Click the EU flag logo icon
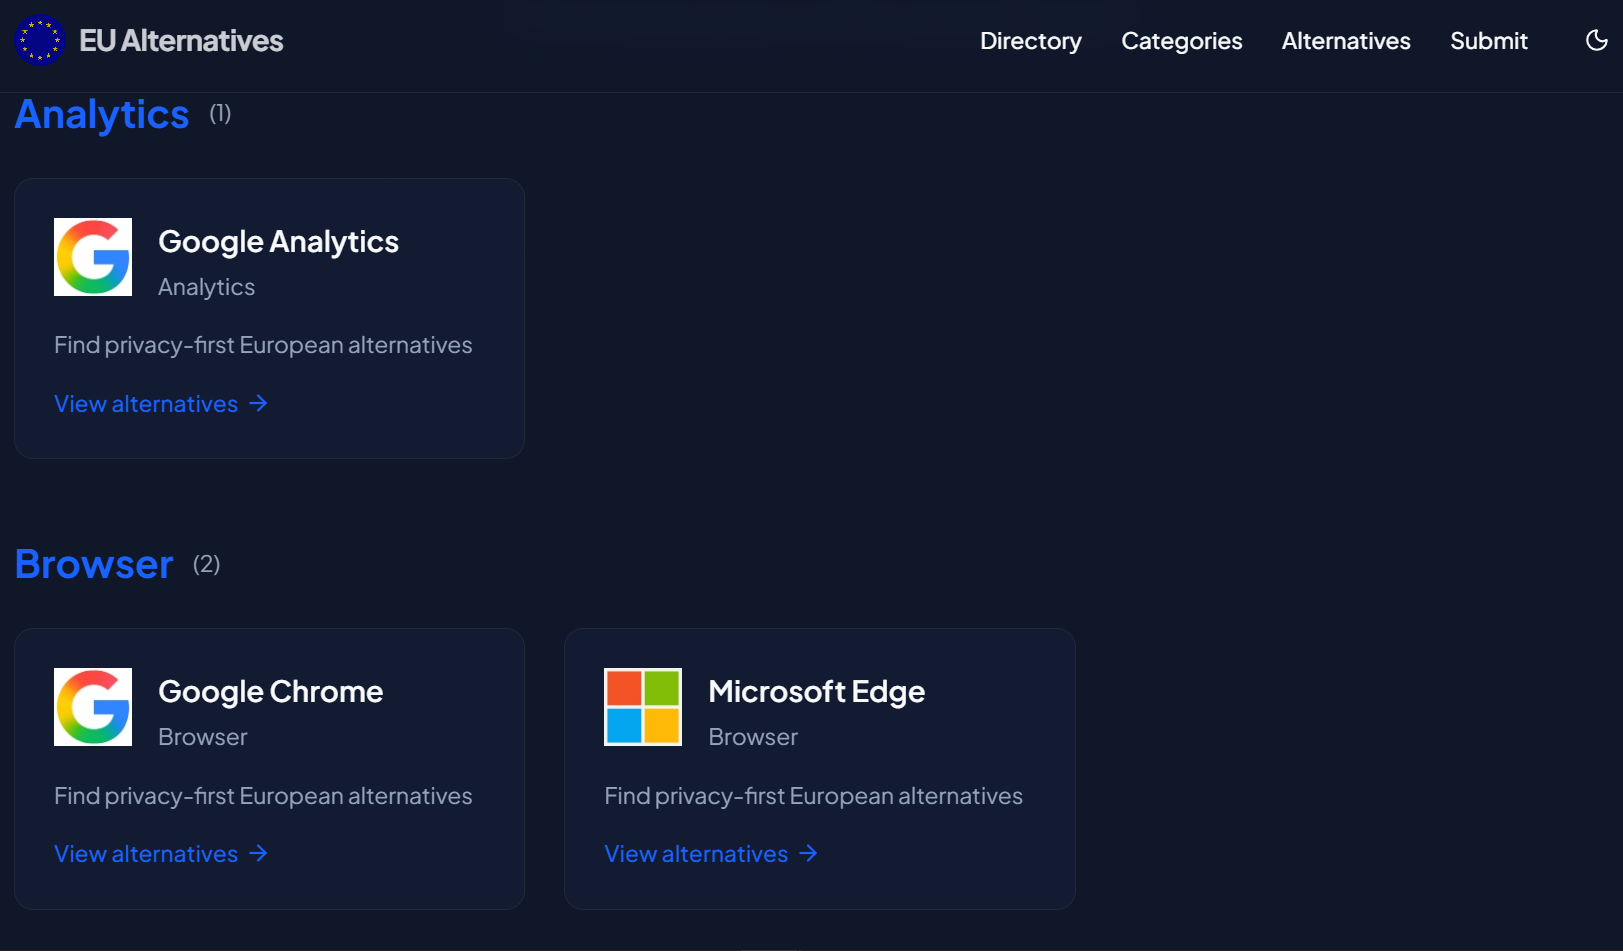This screenshot has height=951, width=1623. click(x=40, y=40)
